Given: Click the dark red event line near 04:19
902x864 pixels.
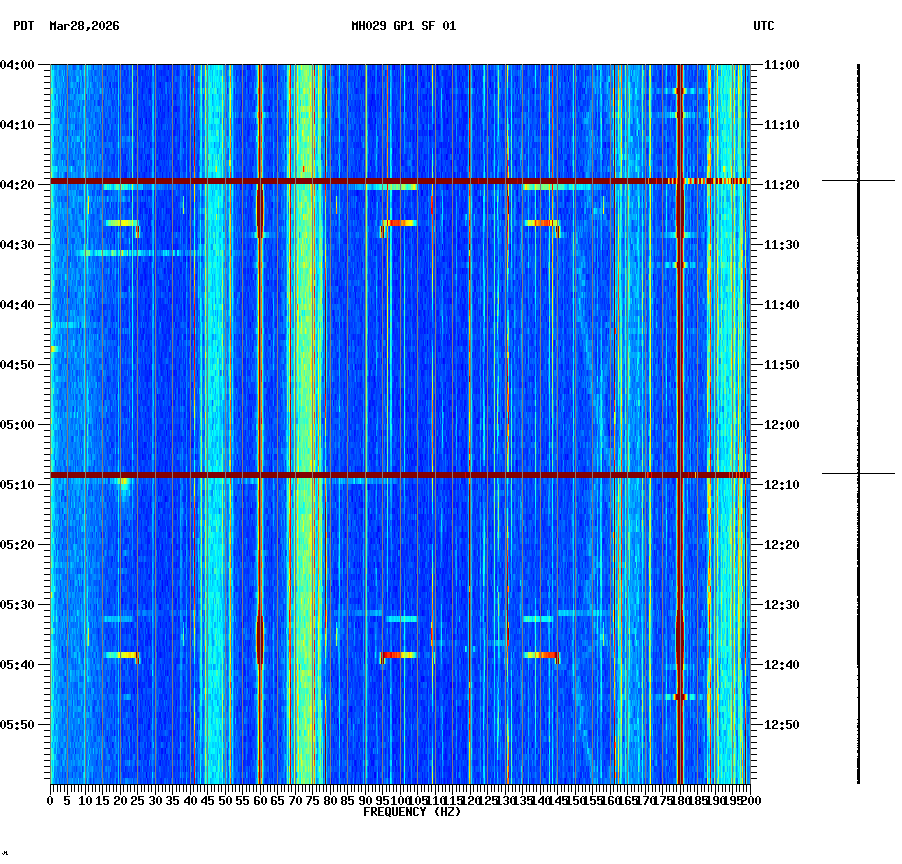Looking at the screenshot, I should [400, 181].
